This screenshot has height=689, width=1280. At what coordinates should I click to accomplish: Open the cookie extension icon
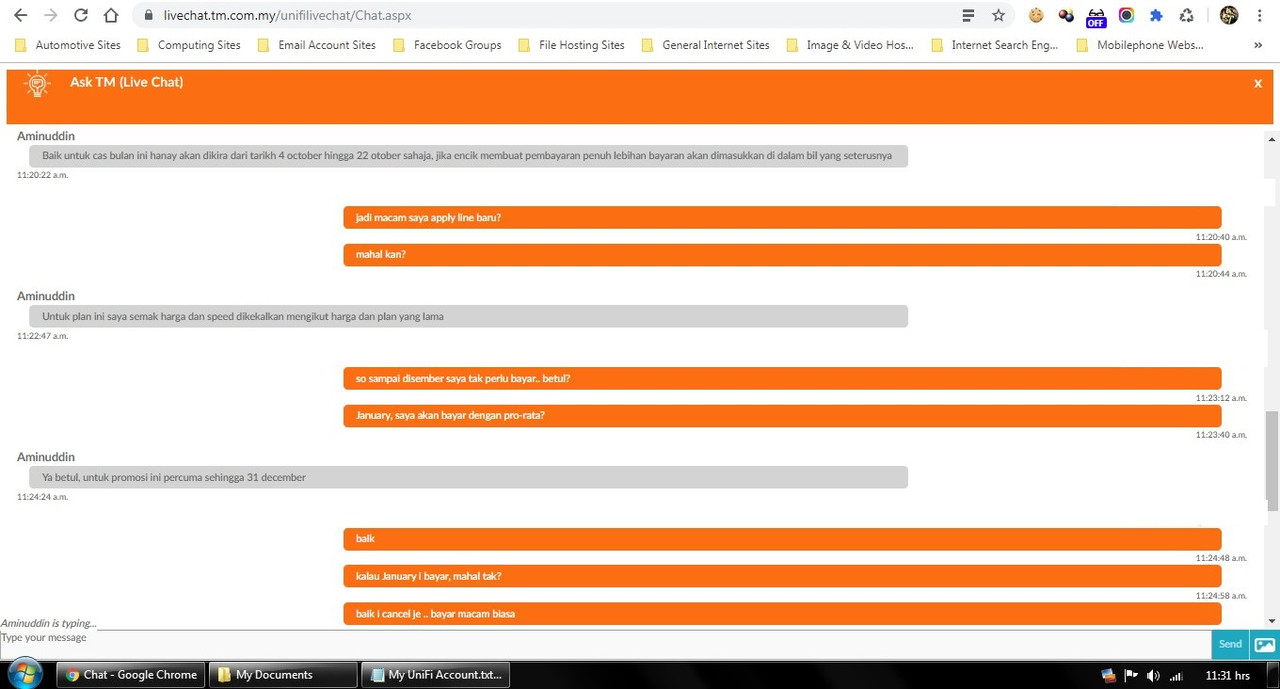(x=1036, y=15)
